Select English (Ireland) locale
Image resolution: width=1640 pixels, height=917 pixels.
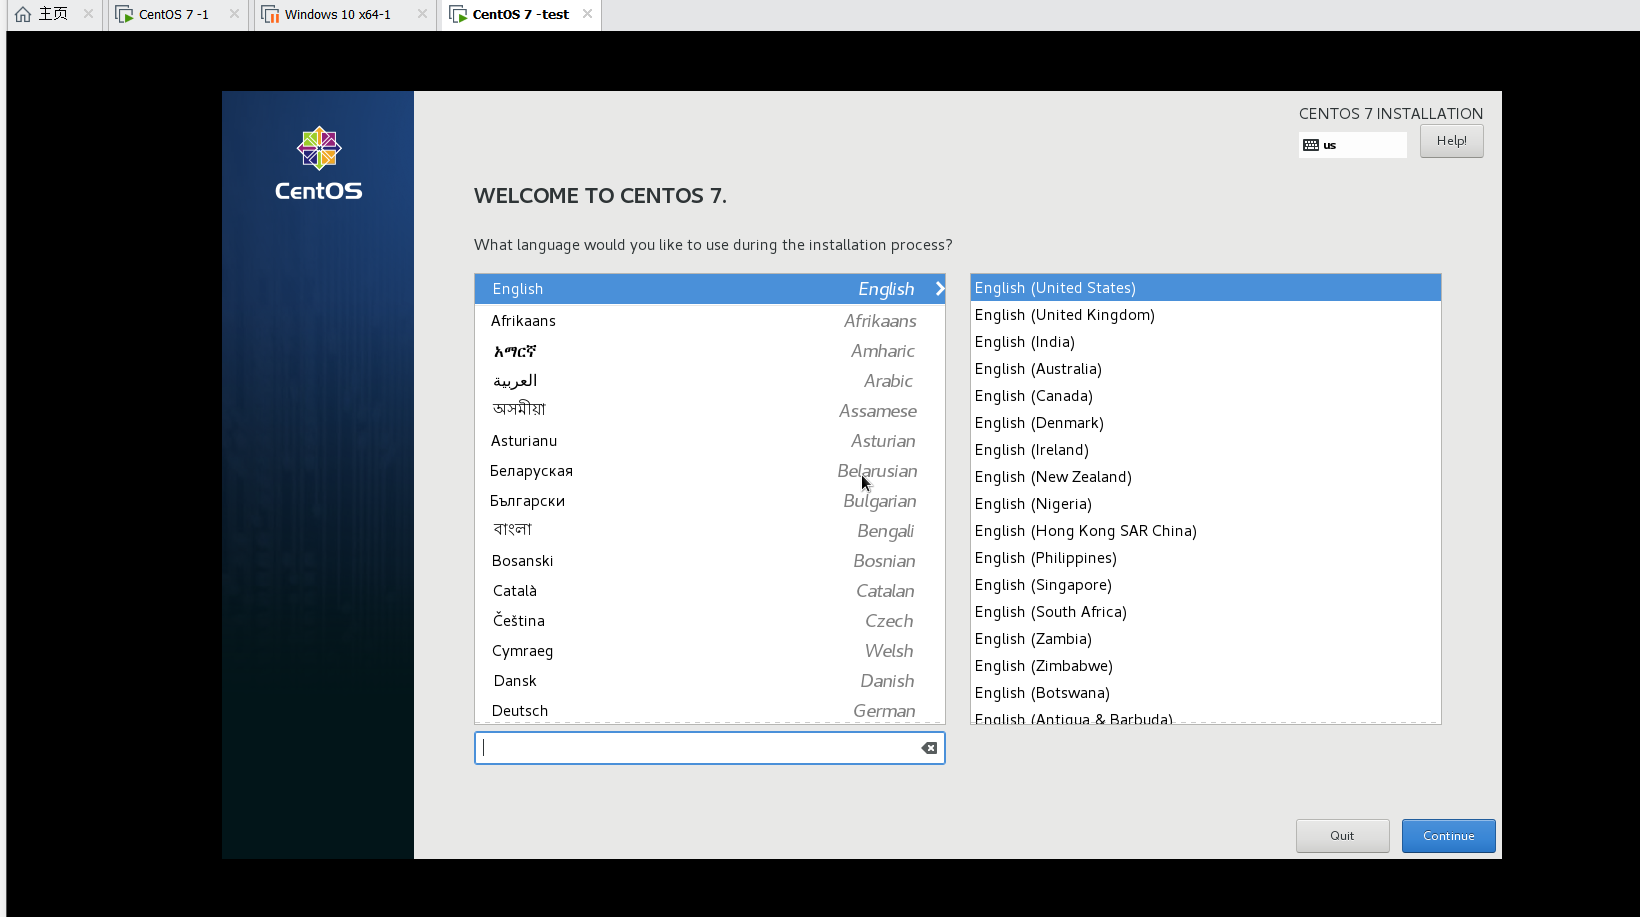tap(1205, 450)
